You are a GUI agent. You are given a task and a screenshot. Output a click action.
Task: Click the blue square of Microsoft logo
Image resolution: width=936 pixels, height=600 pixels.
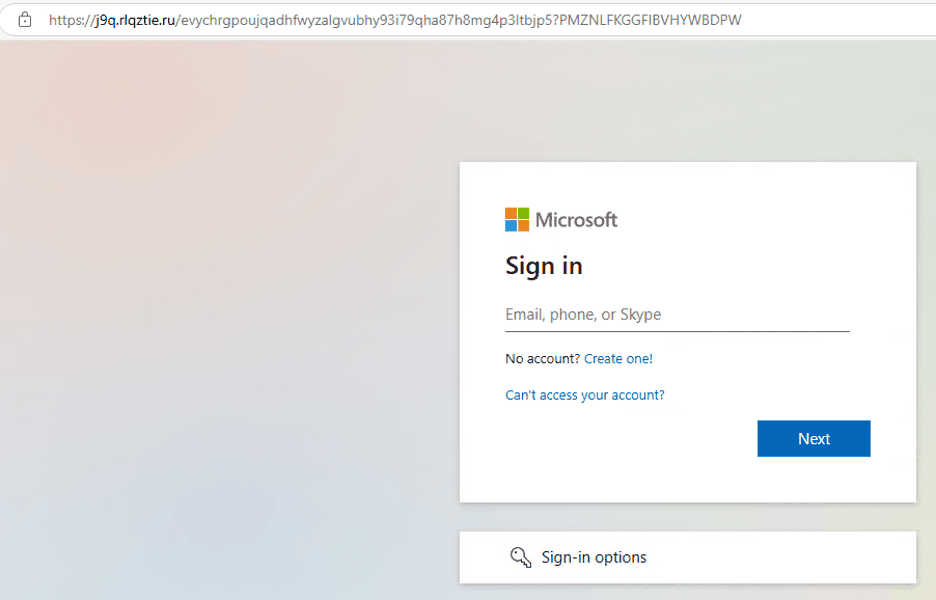click(511, 226)
